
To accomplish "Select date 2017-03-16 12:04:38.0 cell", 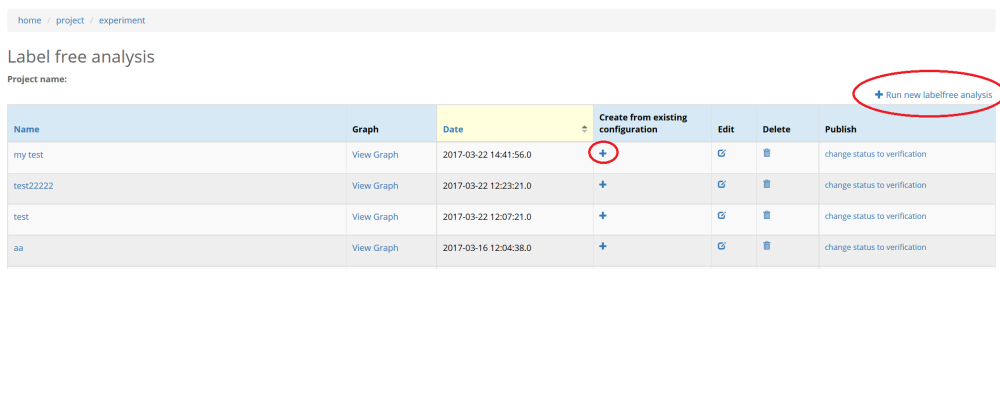I will 515,250.
